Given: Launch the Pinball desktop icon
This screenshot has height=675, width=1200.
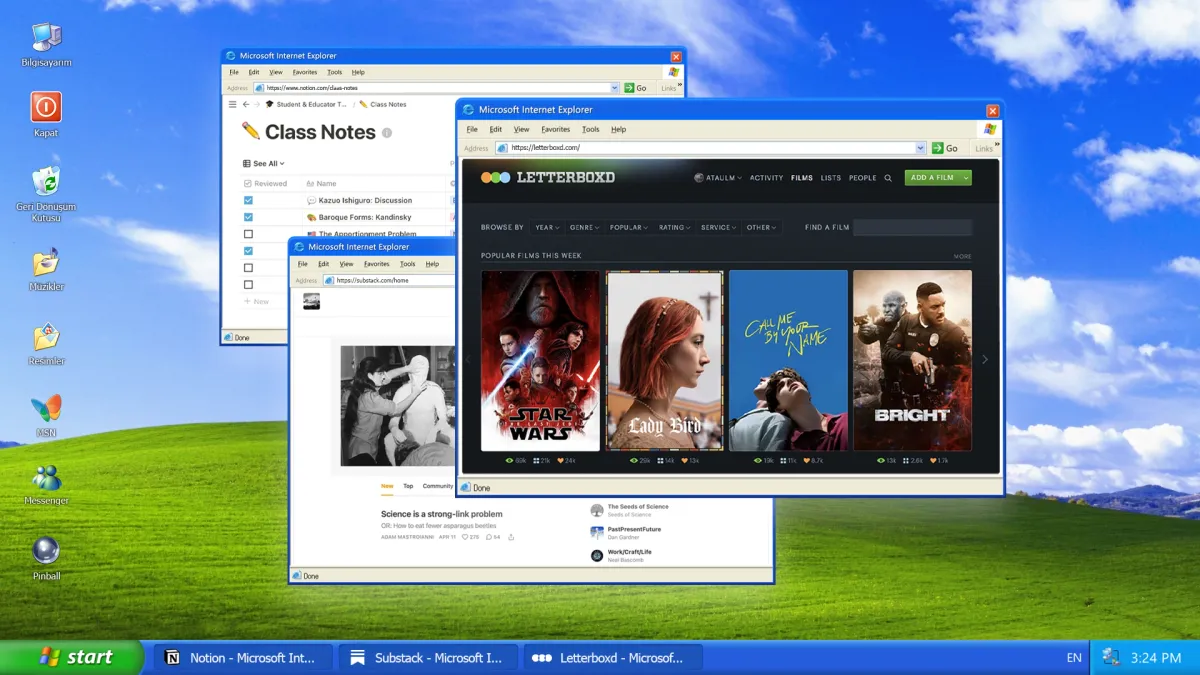Looking at the screenshot, I should (x=46, y=550).
